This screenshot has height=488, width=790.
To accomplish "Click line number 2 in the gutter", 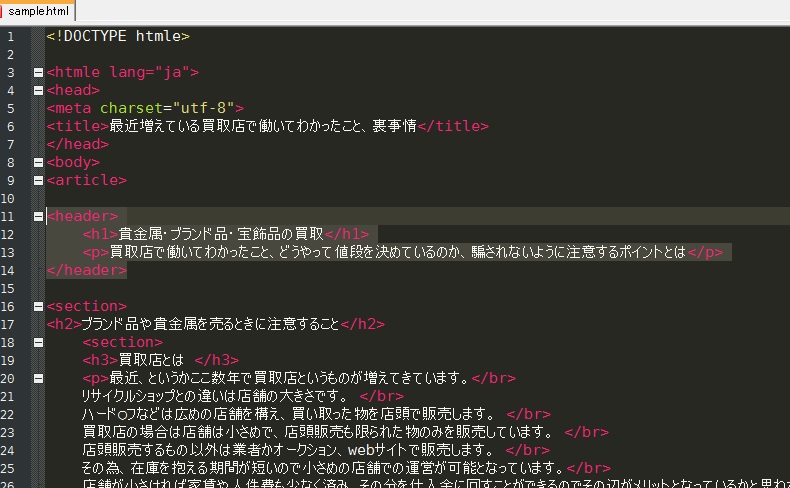I will pyautogui.click(x=11, y=54).
